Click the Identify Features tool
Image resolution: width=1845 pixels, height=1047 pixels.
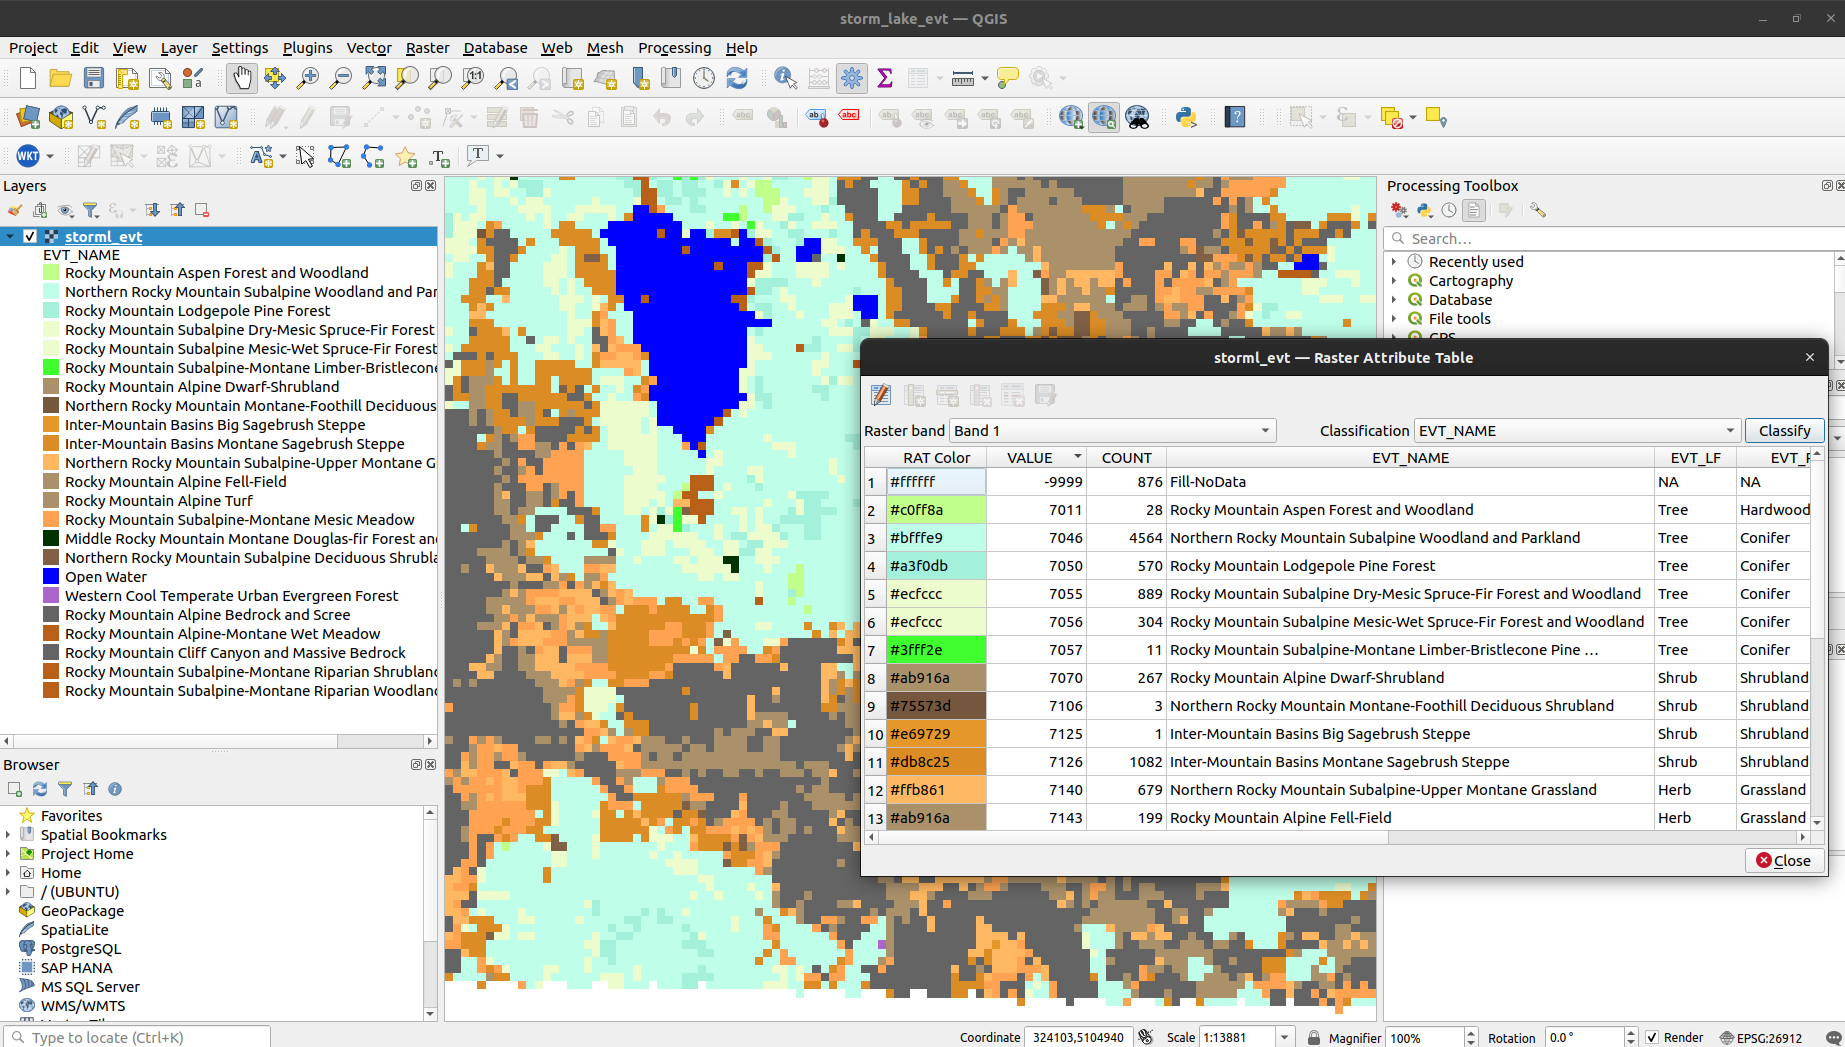pos(785,77)
